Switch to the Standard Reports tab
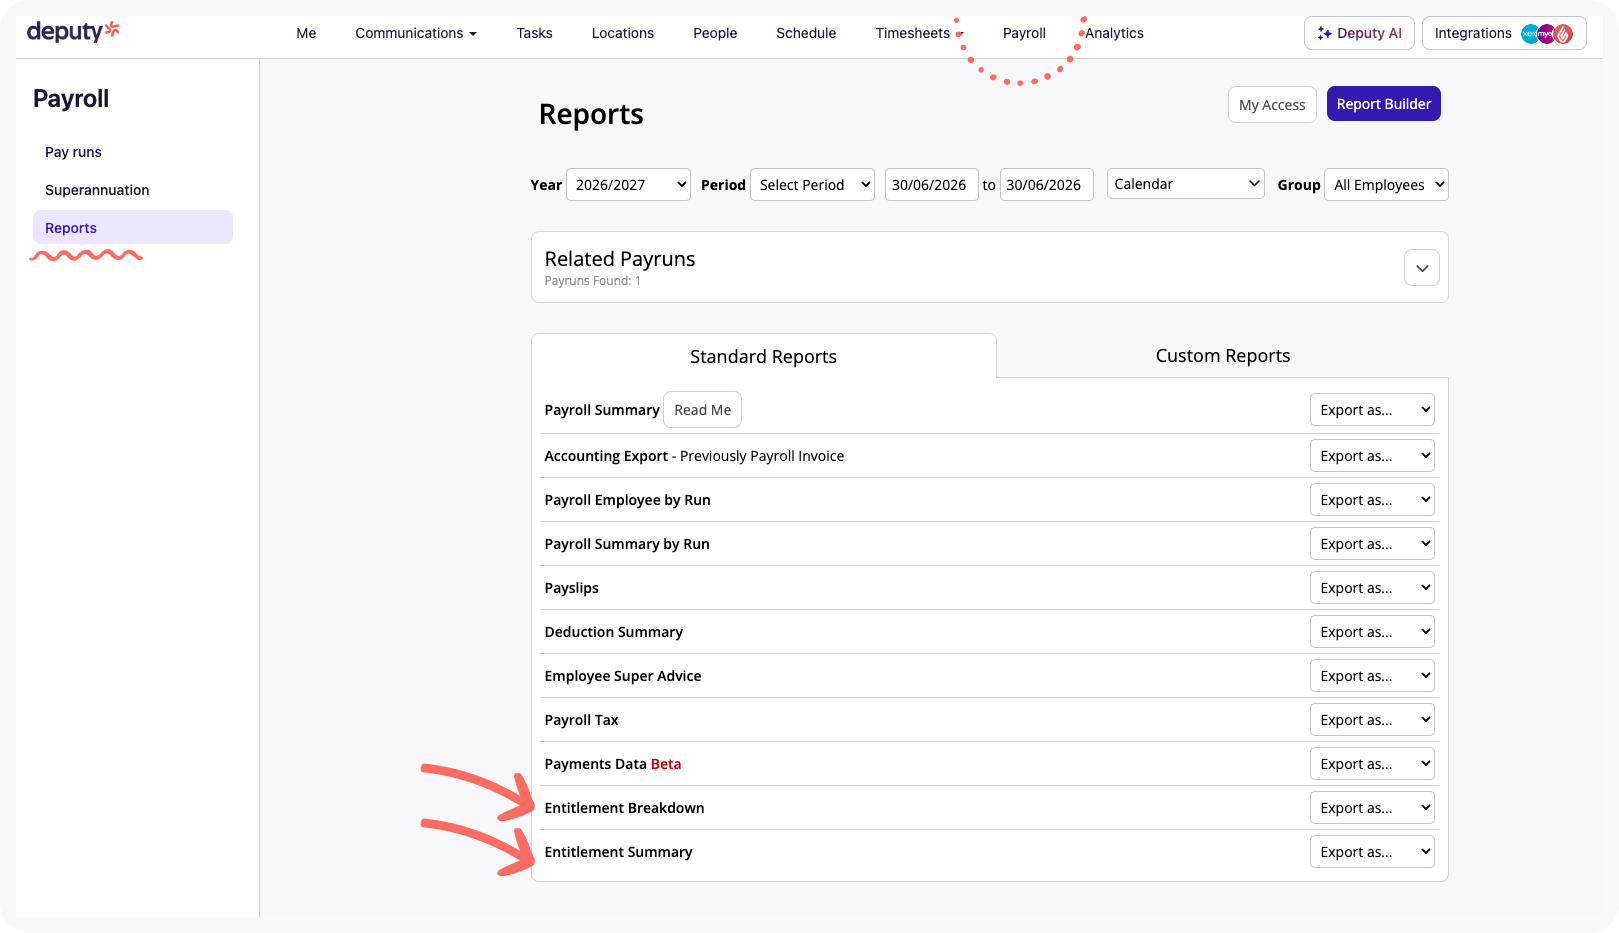 (x=763, y=356)
